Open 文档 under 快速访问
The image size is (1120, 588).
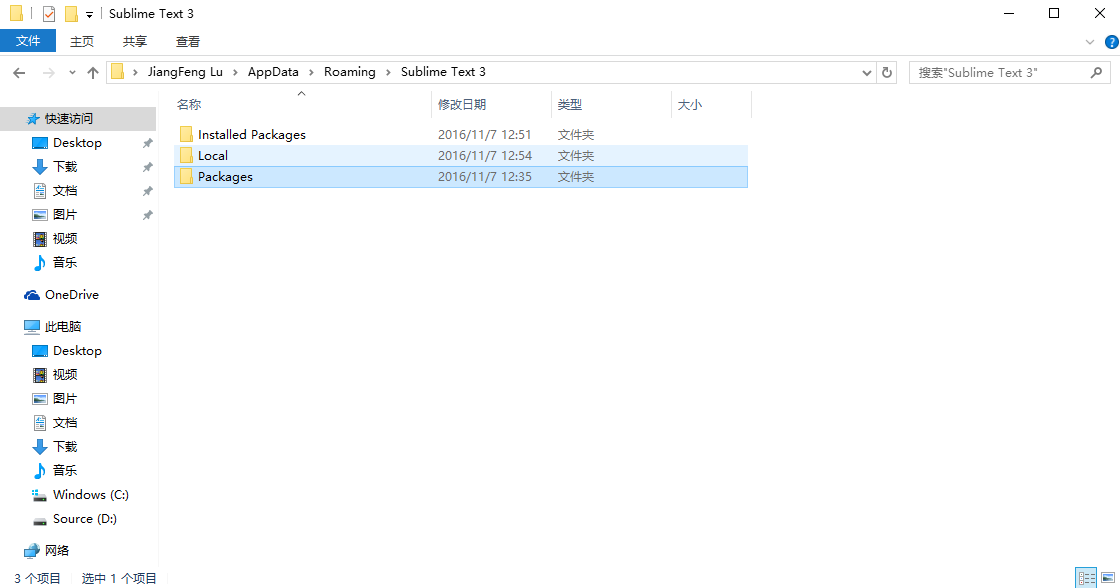(x=65, y=191)
